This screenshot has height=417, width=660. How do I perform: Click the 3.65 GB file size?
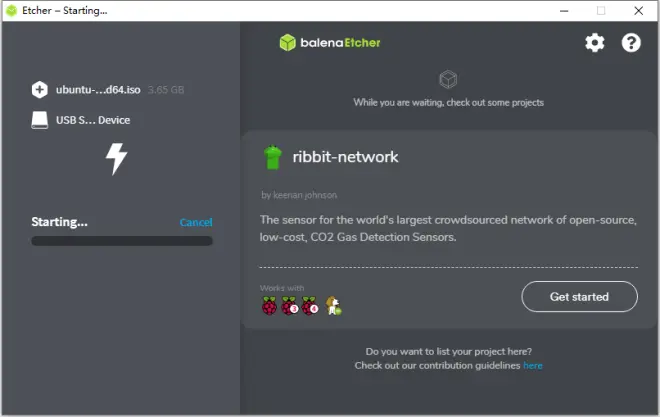166,90
